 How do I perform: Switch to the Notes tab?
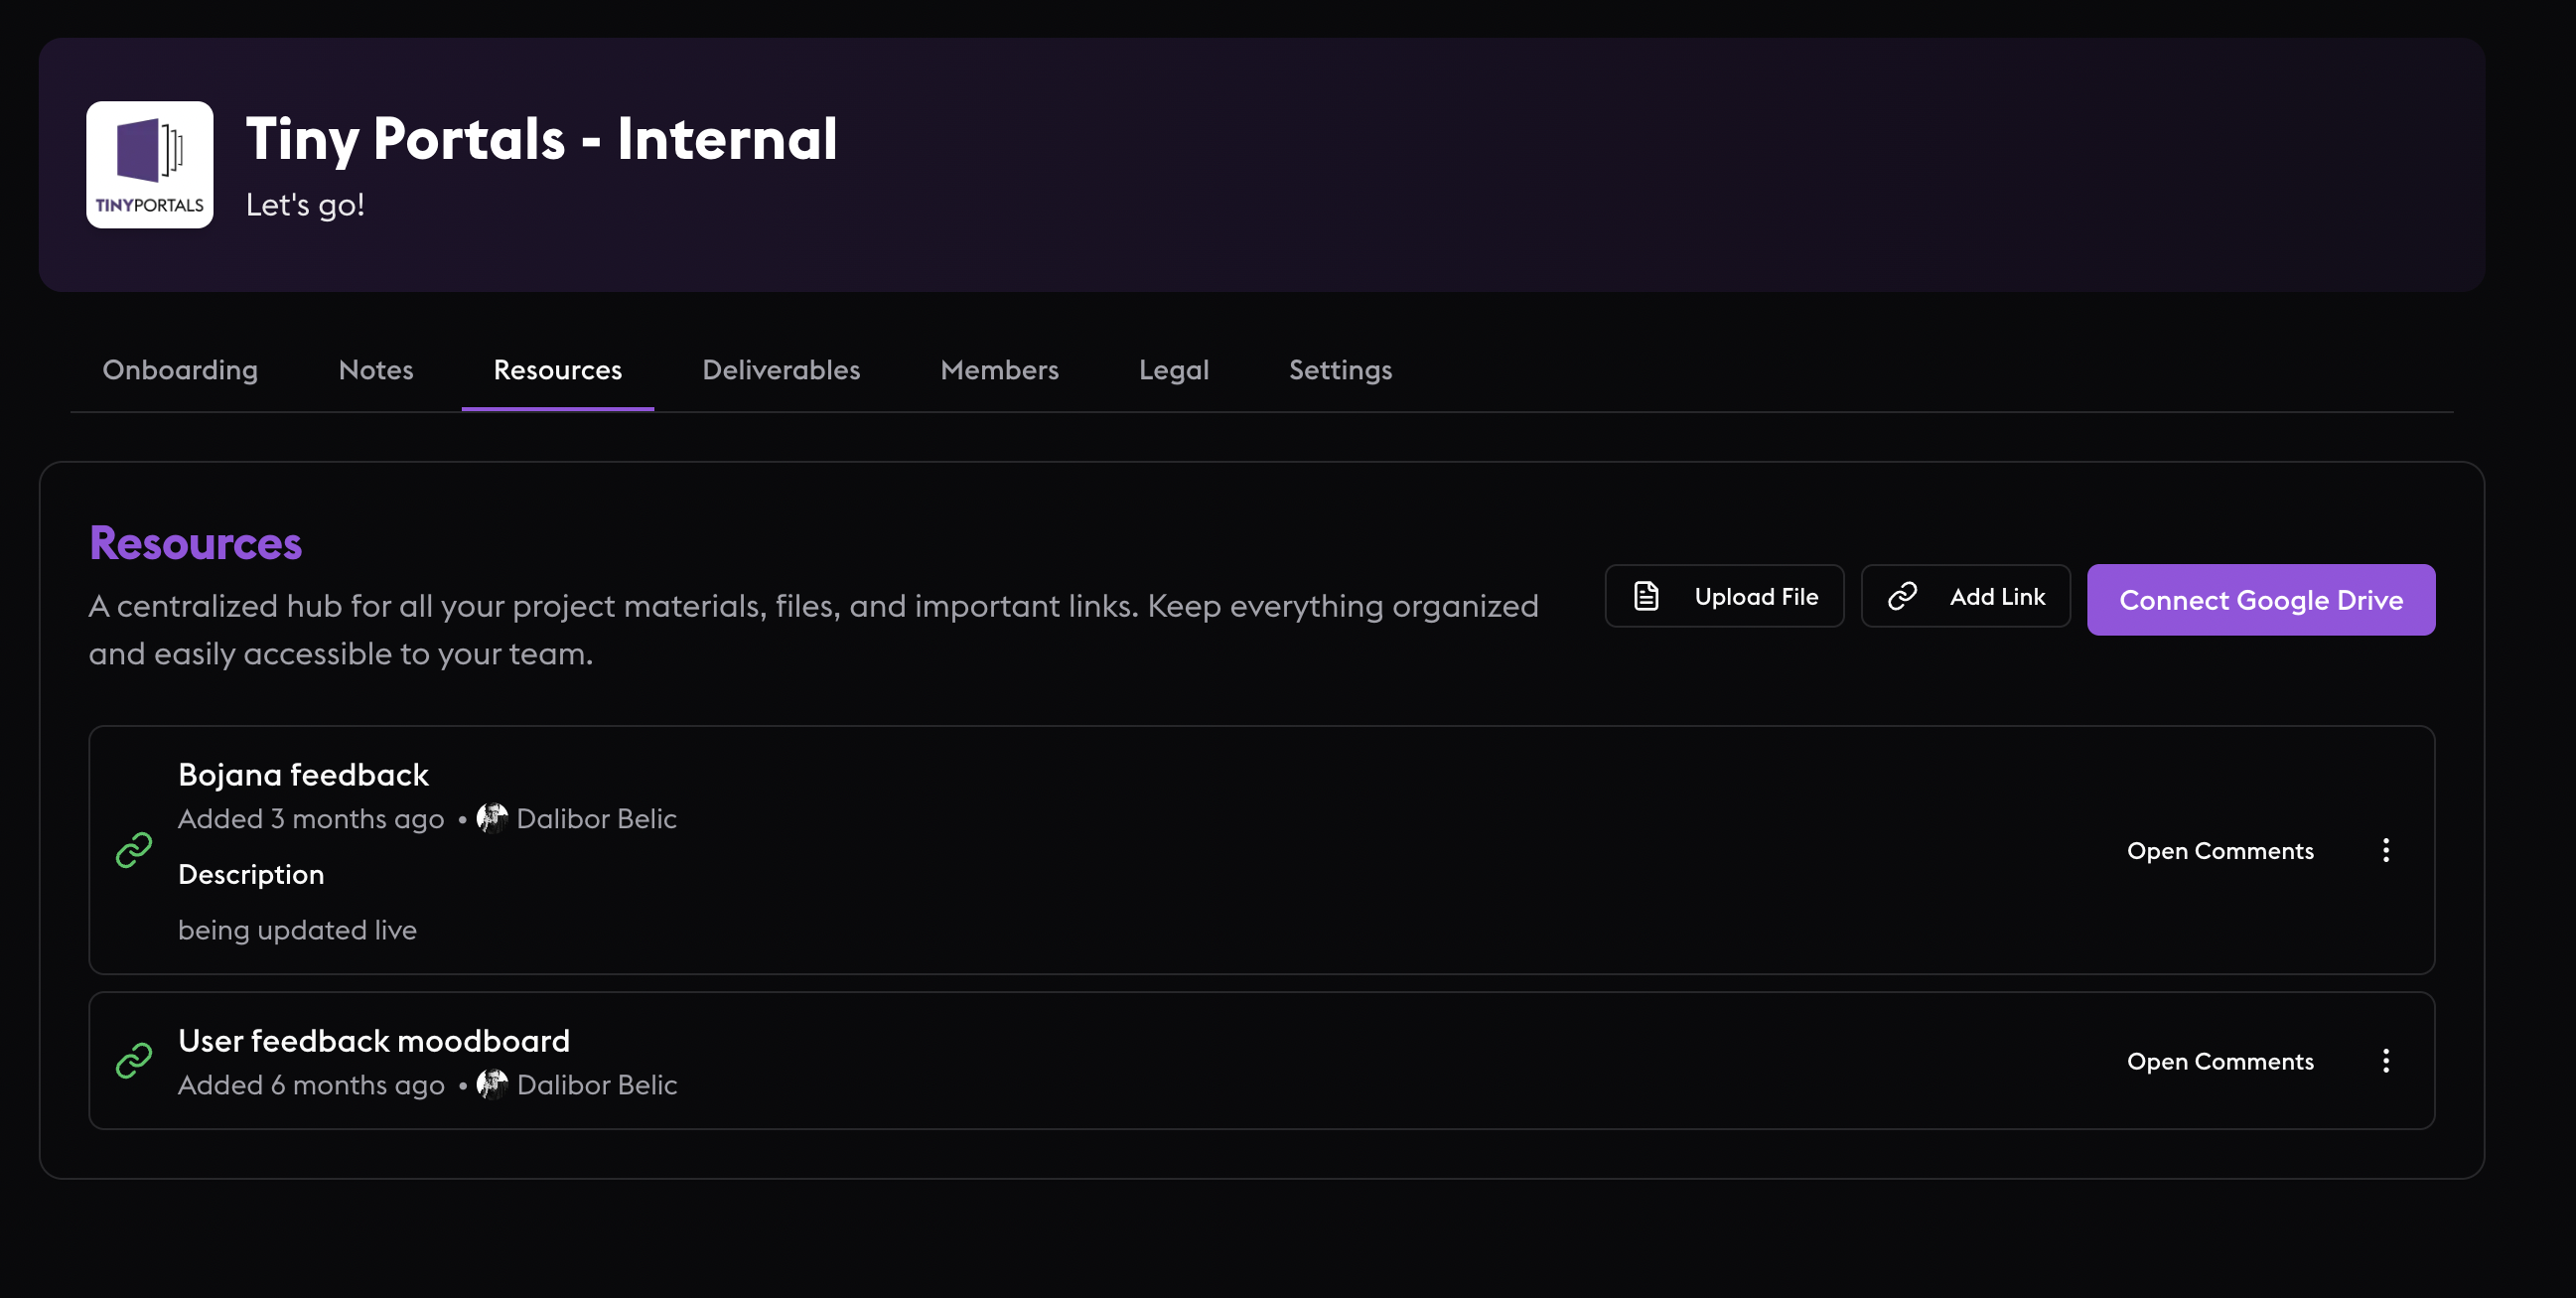376,369
